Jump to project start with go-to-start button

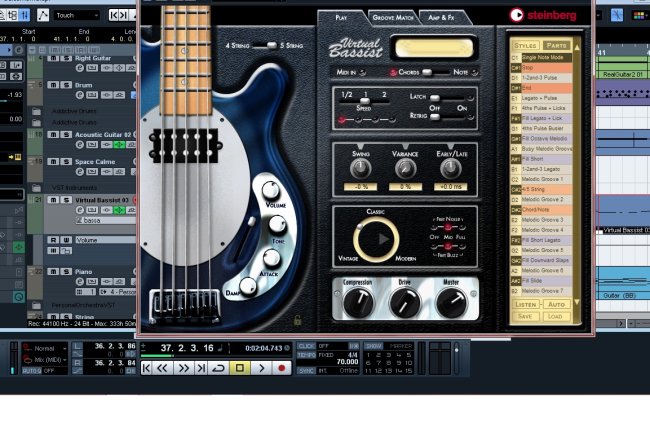[x=148, y=368]
